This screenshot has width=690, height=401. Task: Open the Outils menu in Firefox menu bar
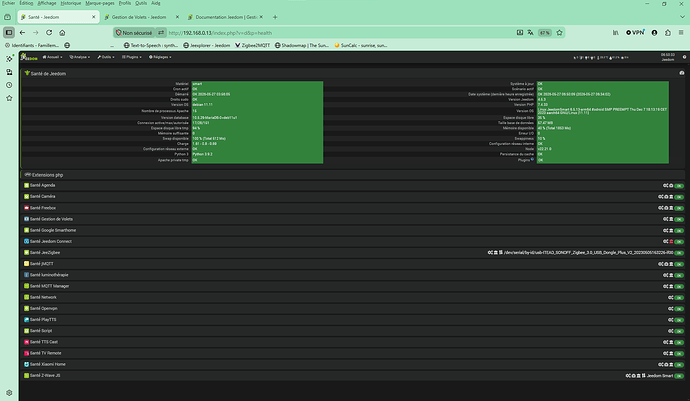(141, 3)
